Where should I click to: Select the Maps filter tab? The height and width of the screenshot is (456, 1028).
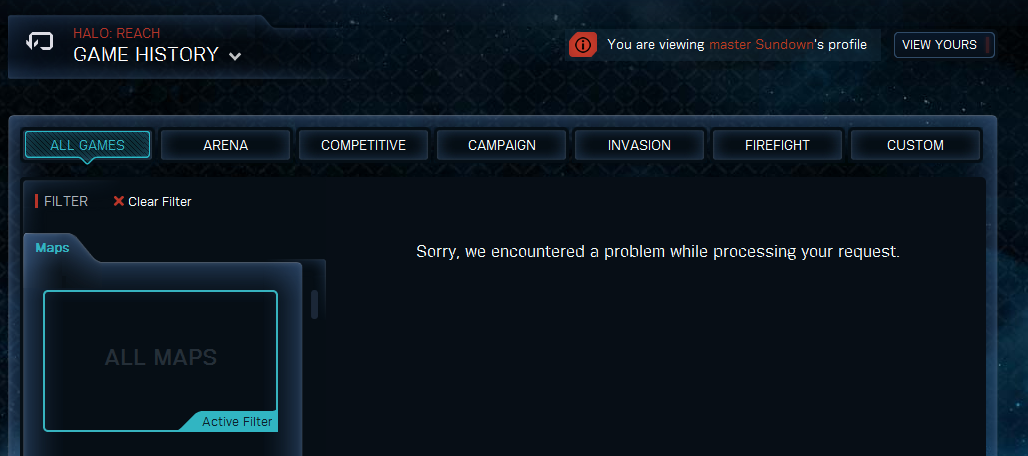click(52, 248)
